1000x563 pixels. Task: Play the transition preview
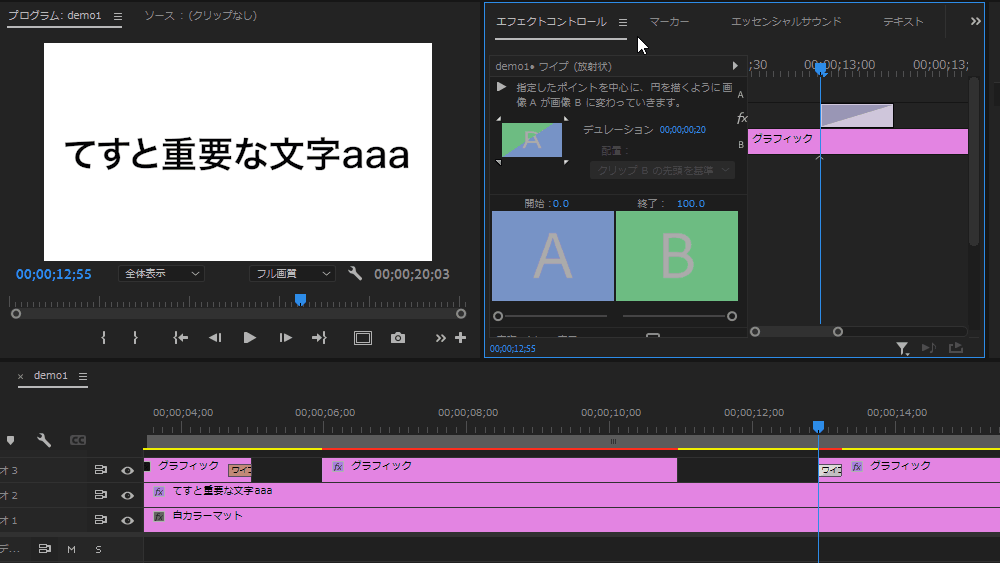point(501,87)
